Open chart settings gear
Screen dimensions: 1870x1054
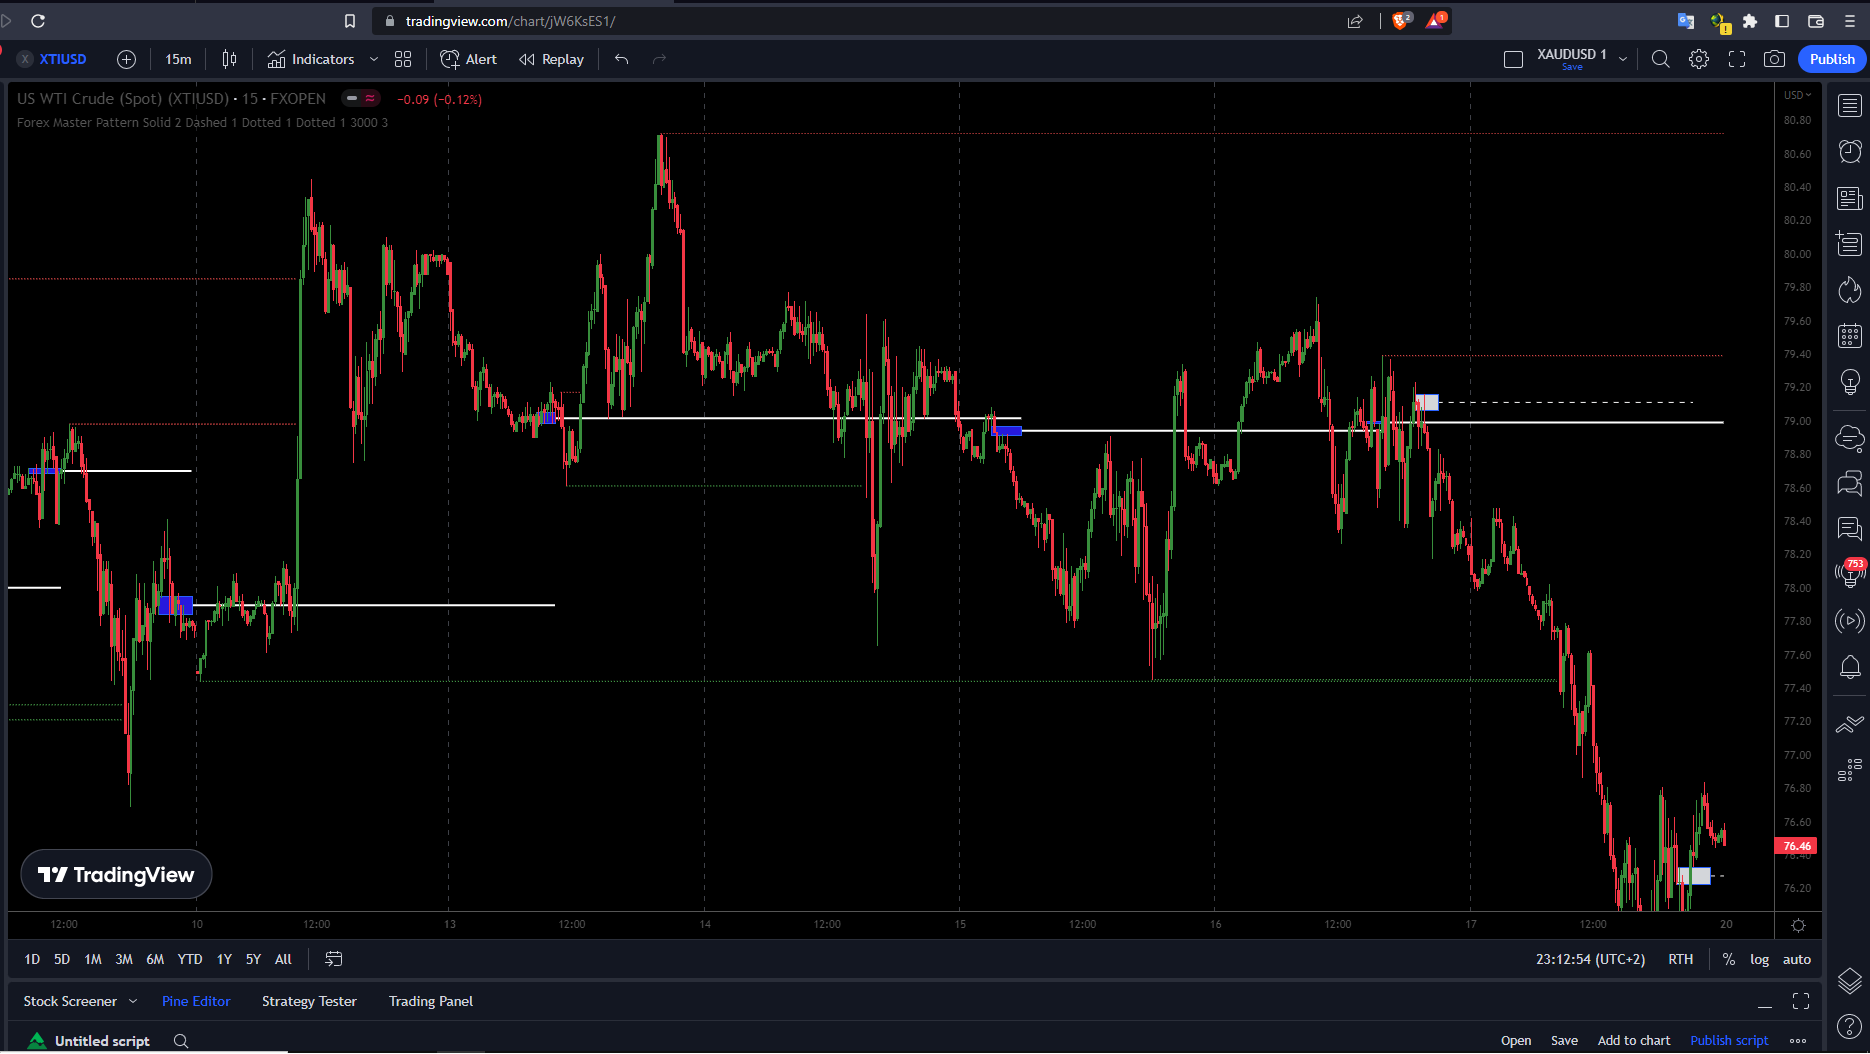click(x=1699, y=59)
